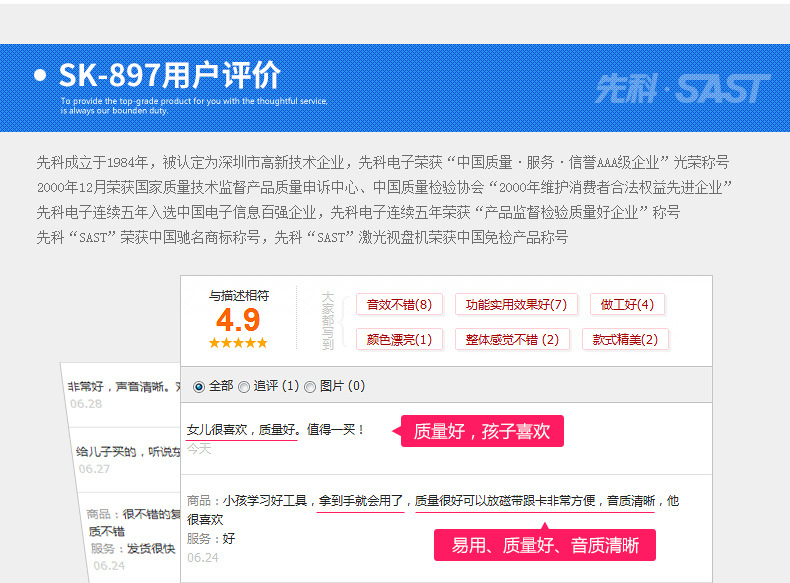790x583 pixels.
Task: Click the background review 给儿子买的
Action: (x=128, y=452)
